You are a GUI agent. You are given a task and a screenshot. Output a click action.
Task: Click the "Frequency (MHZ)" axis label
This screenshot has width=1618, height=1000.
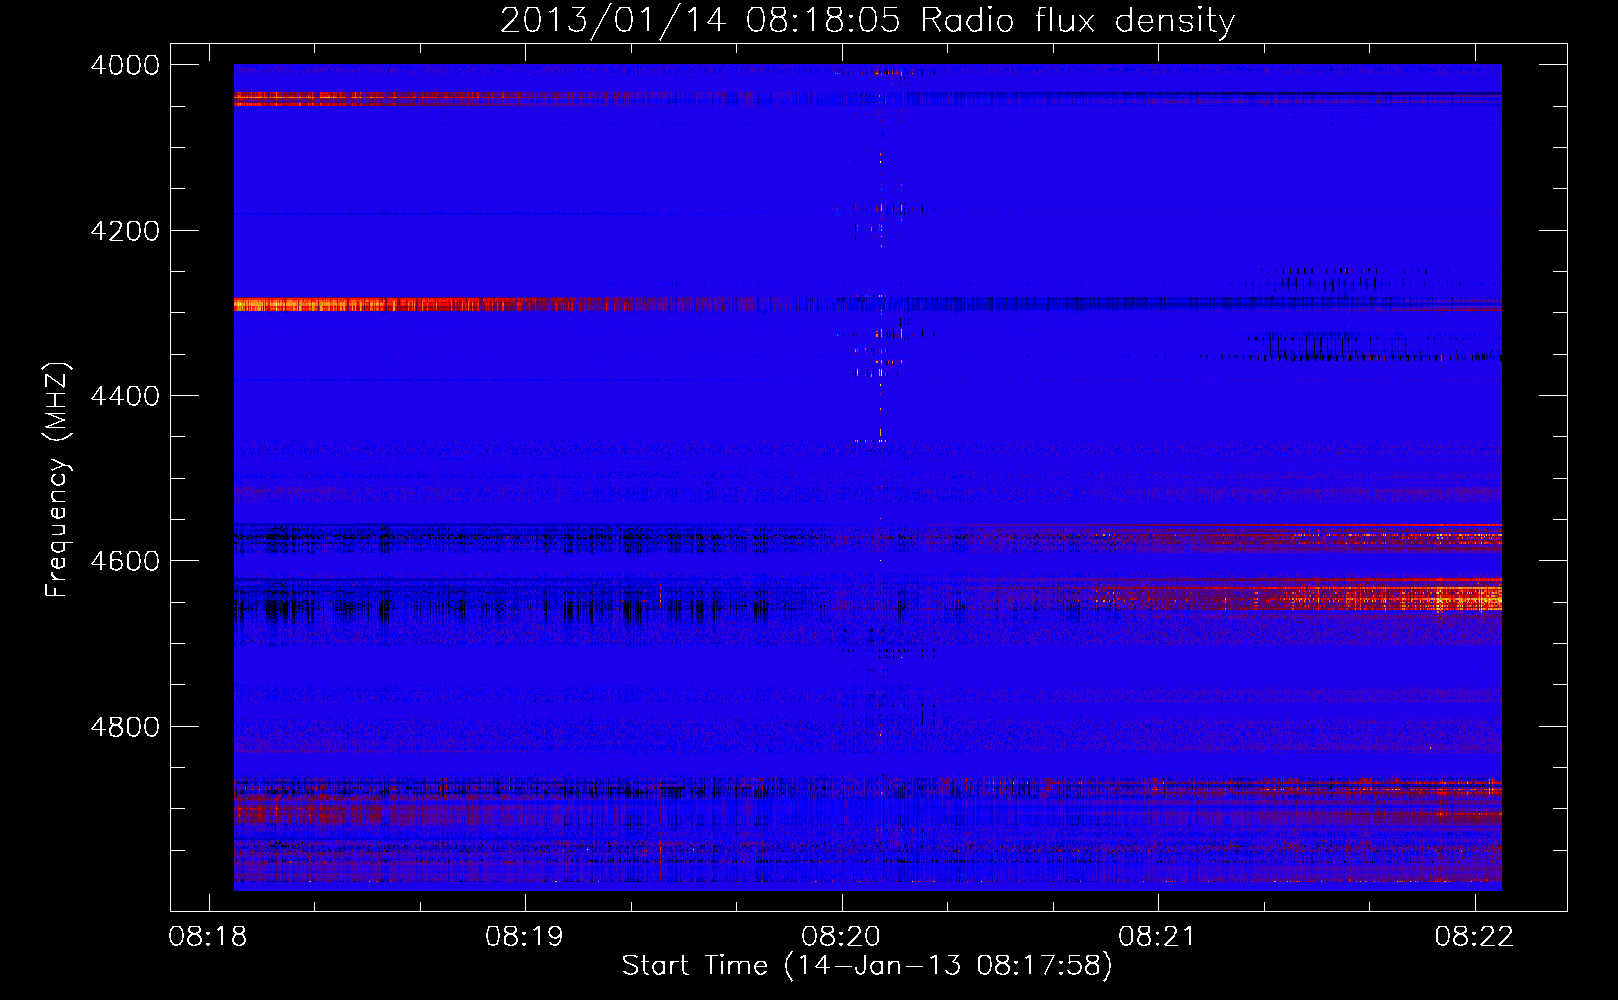[x=57, y=480]
